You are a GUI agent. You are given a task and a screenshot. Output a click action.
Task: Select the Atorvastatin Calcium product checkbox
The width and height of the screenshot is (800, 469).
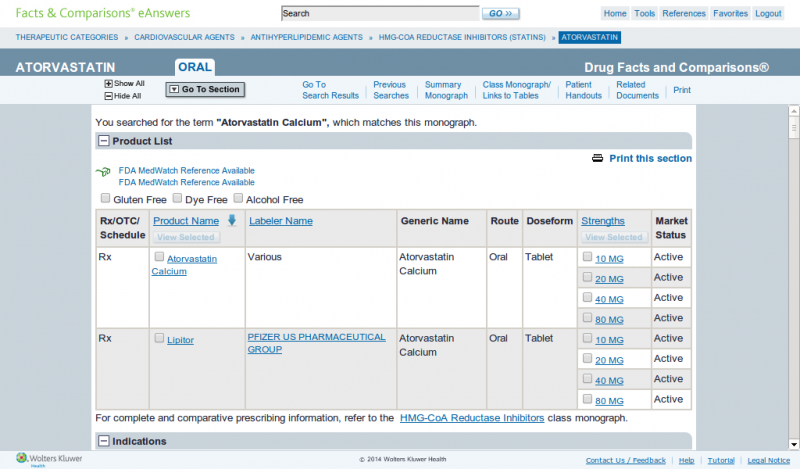coord(159,257)
